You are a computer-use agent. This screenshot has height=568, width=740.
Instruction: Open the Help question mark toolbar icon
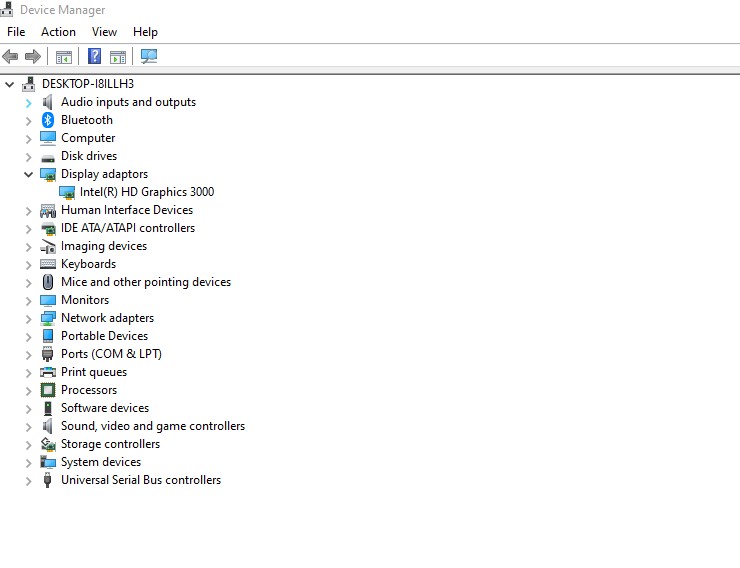coord(94,57)
